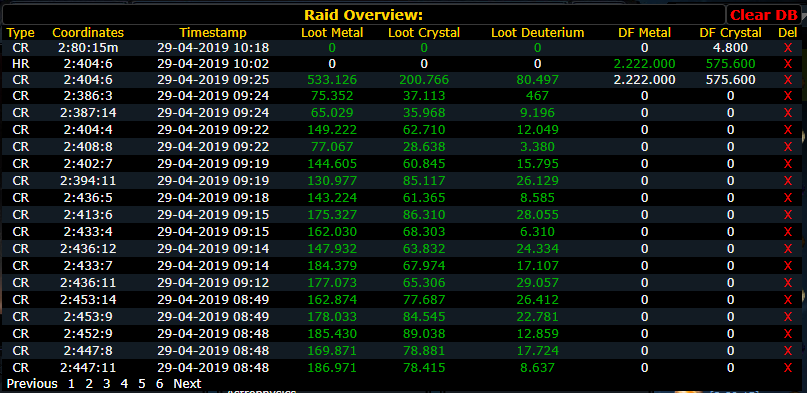Click the Type column header
Screen dimensions: 807x393
(x=21, y=33)
